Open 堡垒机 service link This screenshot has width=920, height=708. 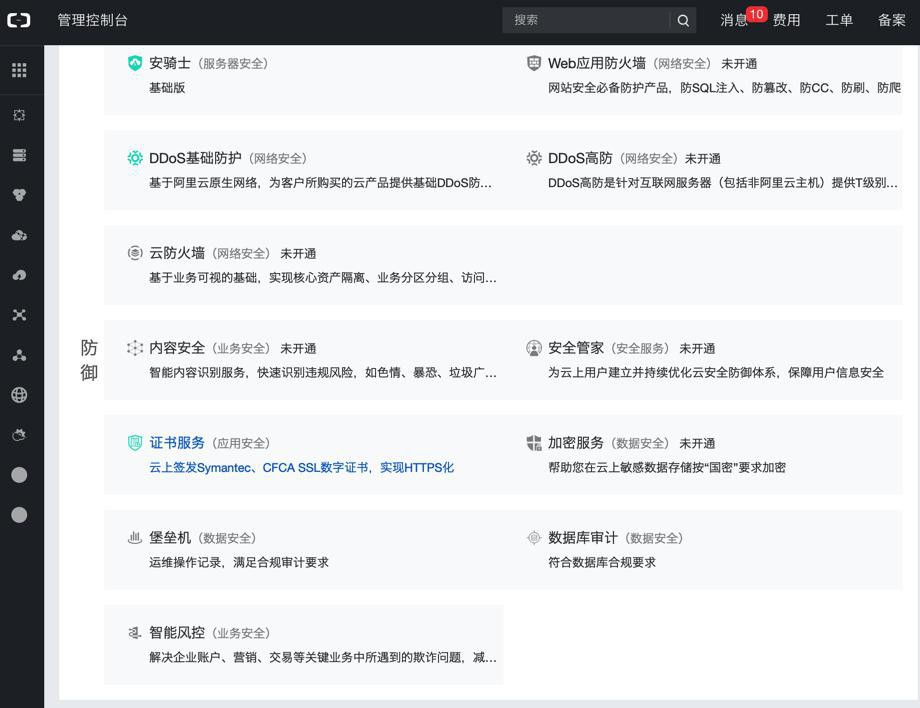[x=170, y=537]
